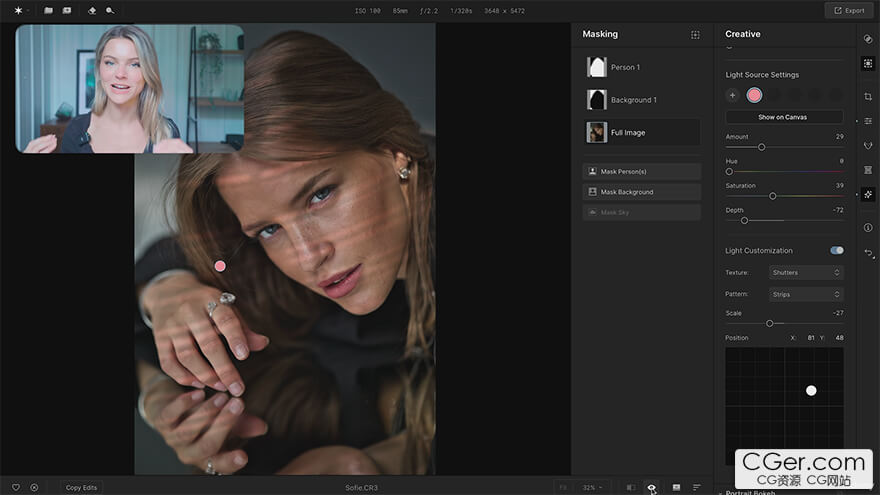Select the Person 1 mask

(643, 67)
